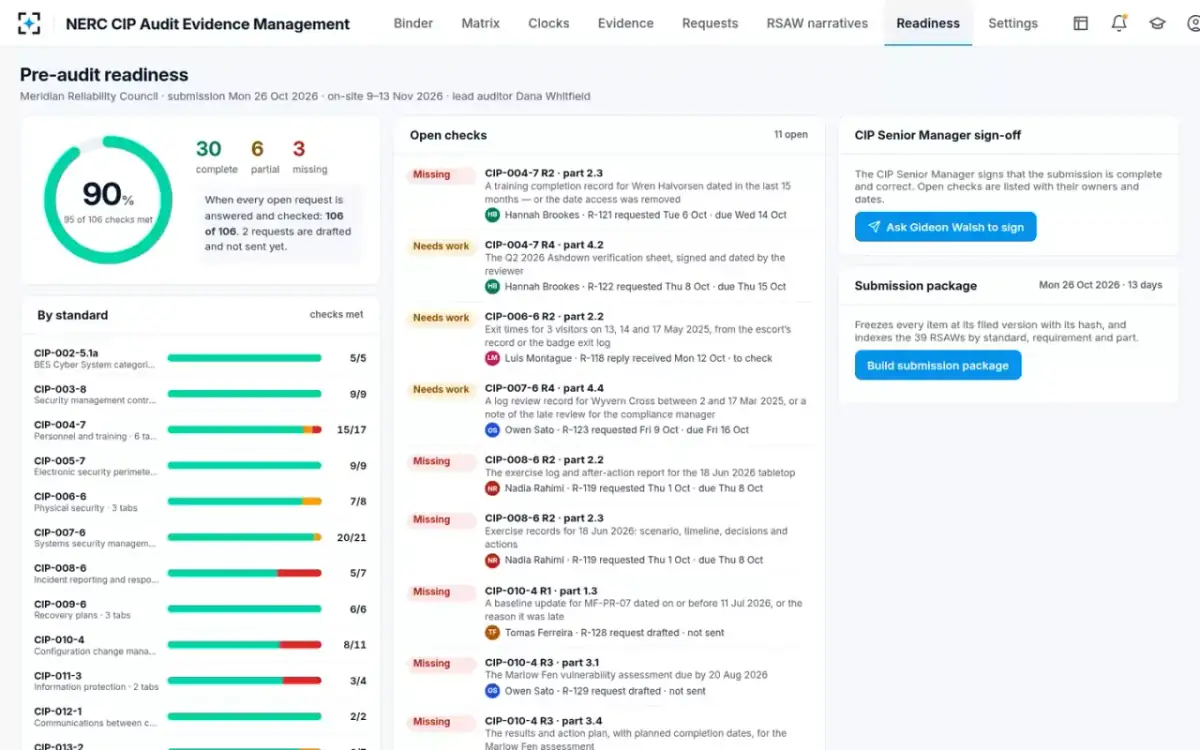
Task: Open CIP-011-3 Information protection row
Action: [200, 681]
